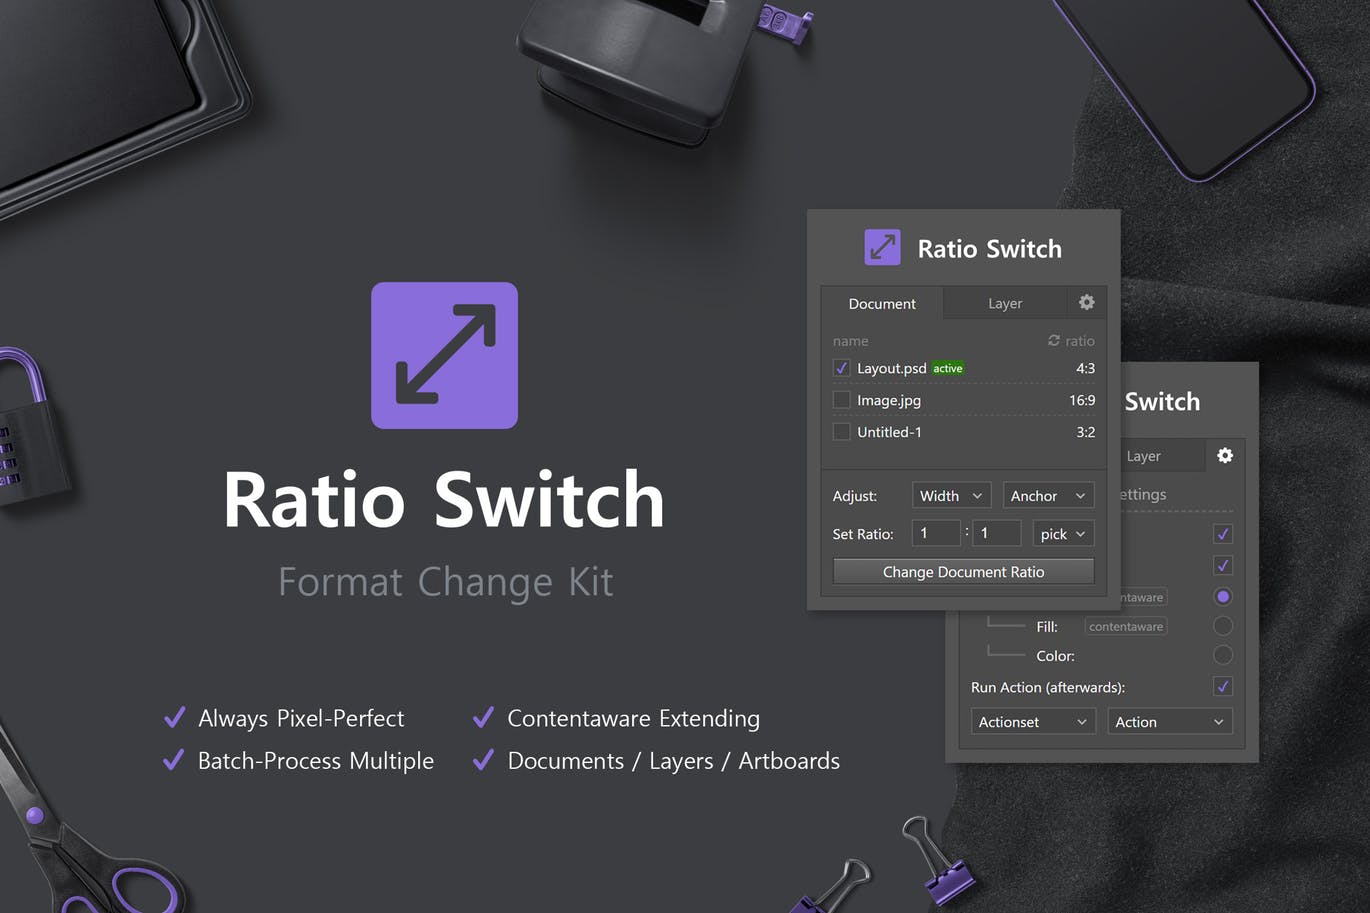Image resolution: width=1370 pixels, height=913 pixels.
Task: Click the green active badge next to Layout.psd
Action: (946, 368)
